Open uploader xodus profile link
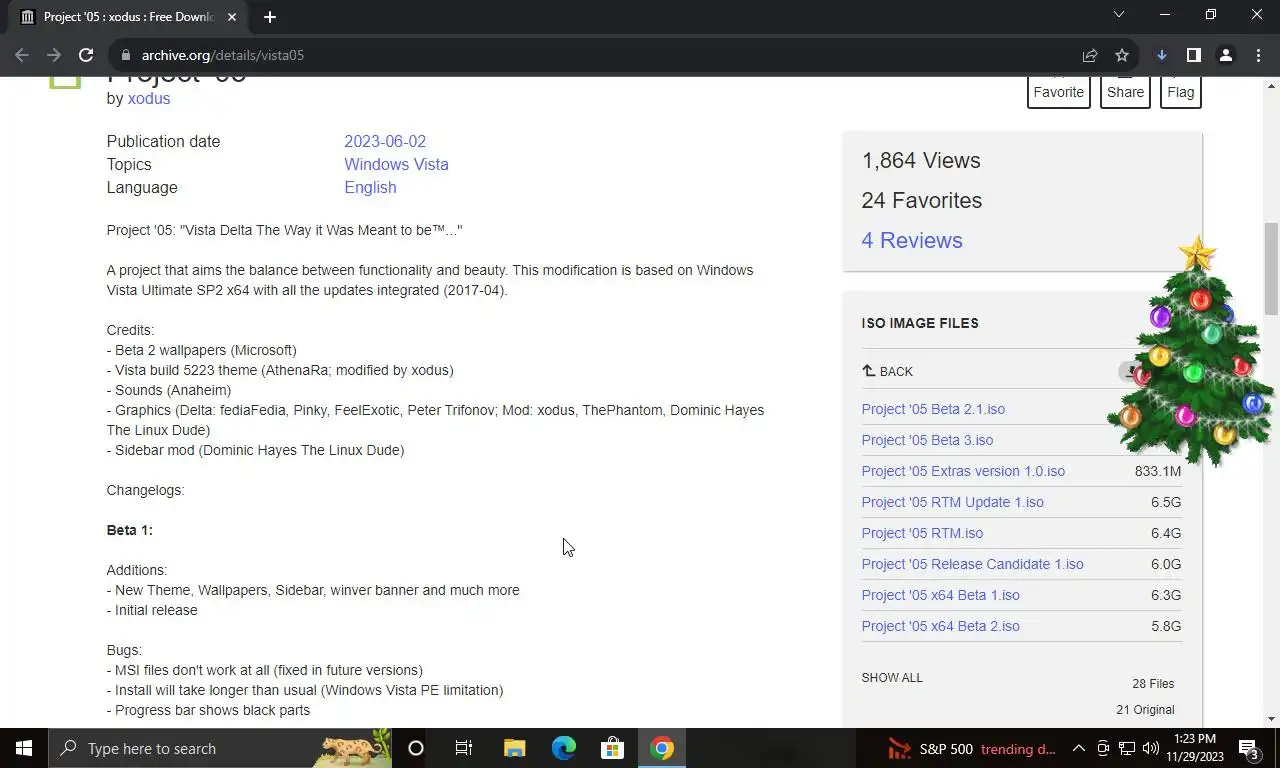Screen dimensions: 1280x768 pos(149,98)
